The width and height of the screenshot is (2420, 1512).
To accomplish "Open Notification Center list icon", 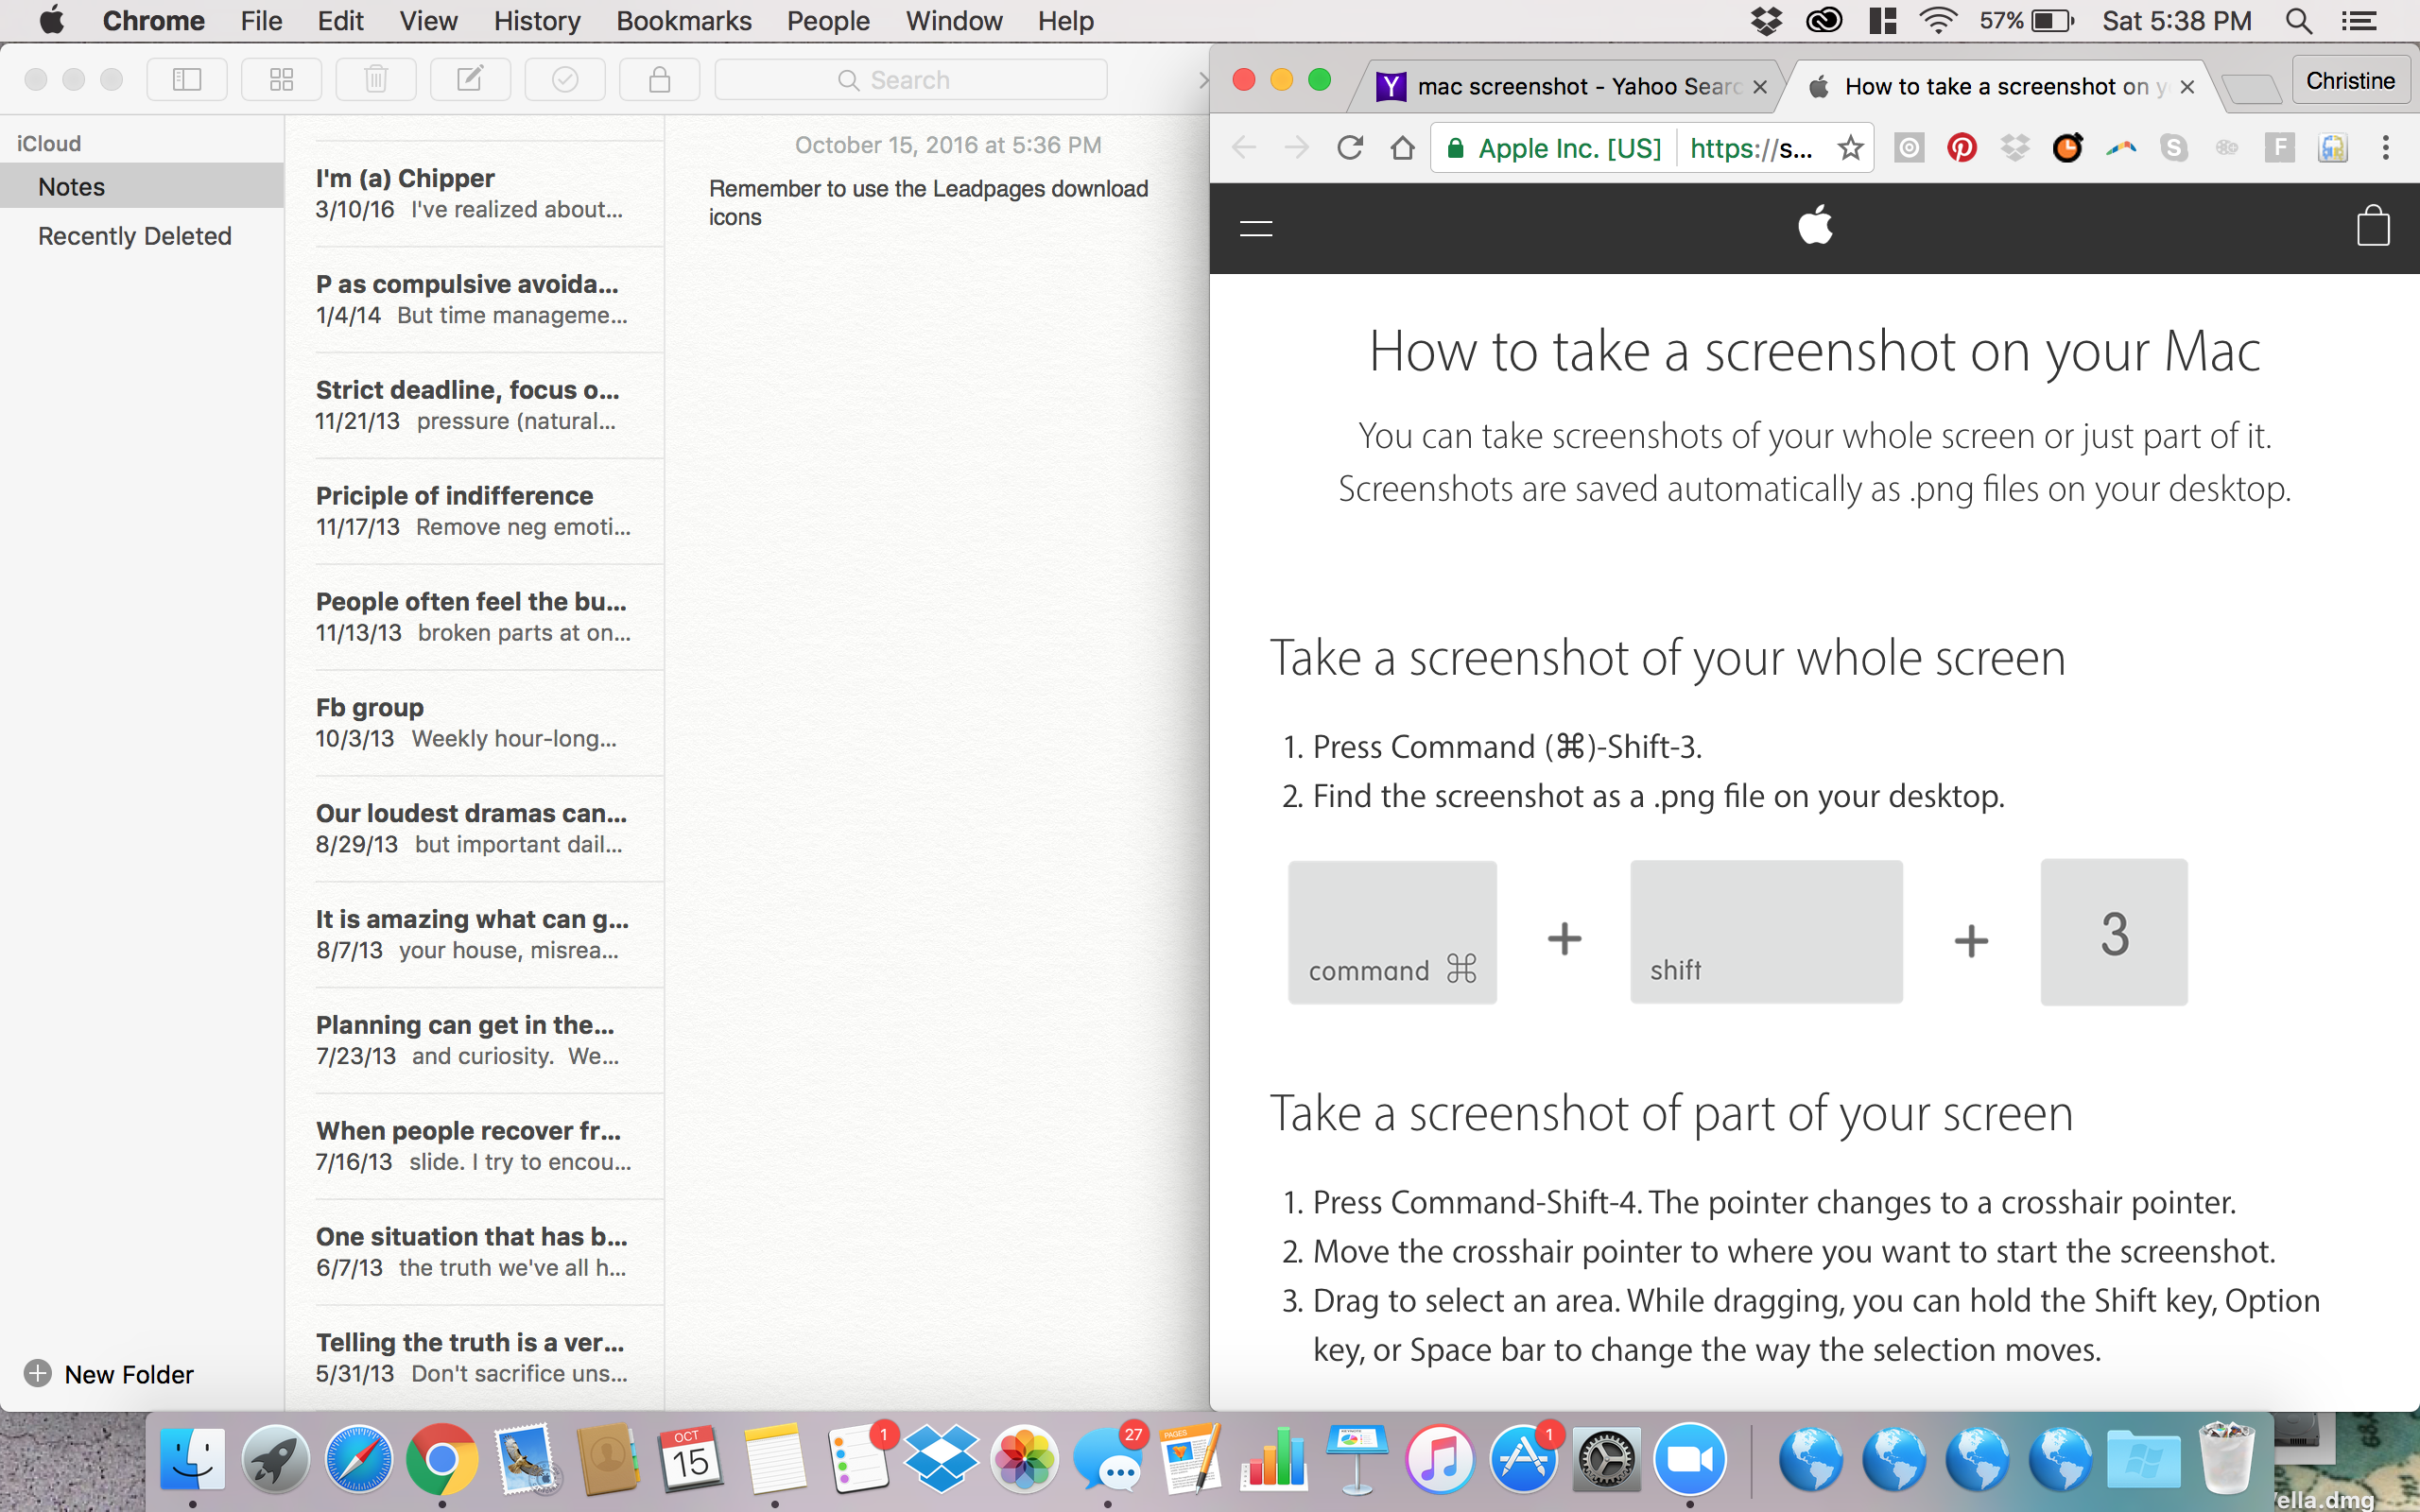I will pos(2359,21).
